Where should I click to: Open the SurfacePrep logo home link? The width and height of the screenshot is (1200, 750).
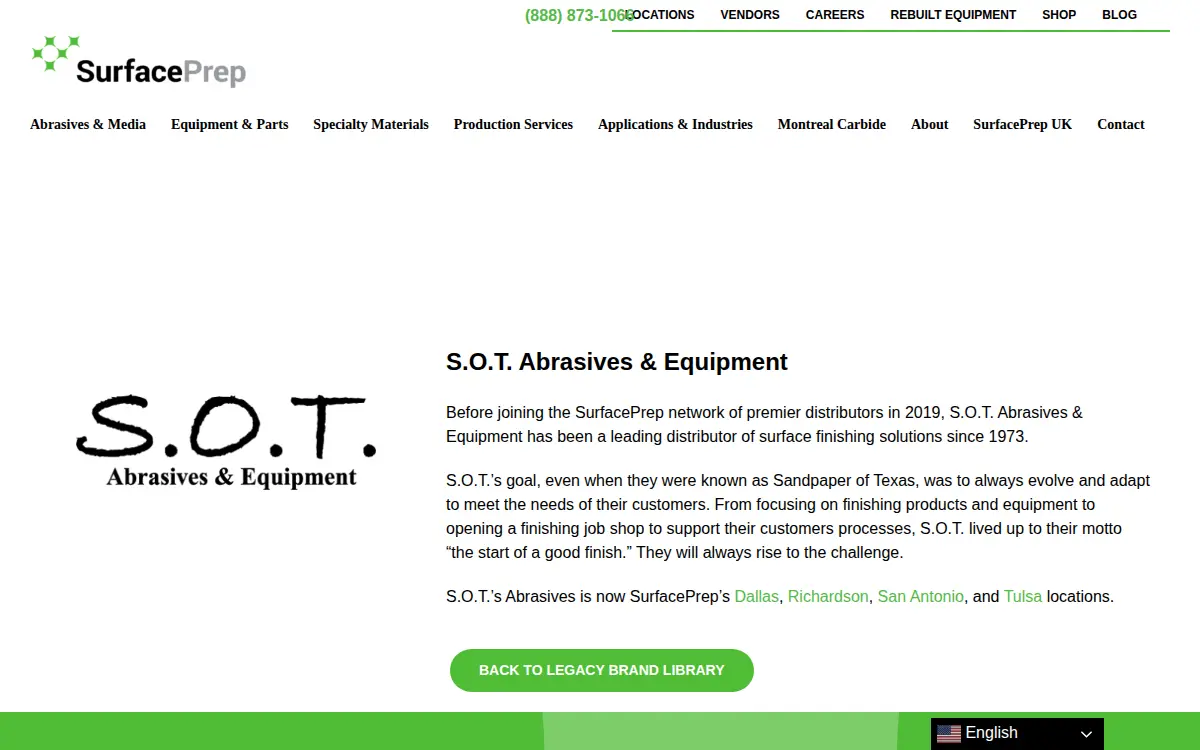pyautogui.click(x=139, y=61)
